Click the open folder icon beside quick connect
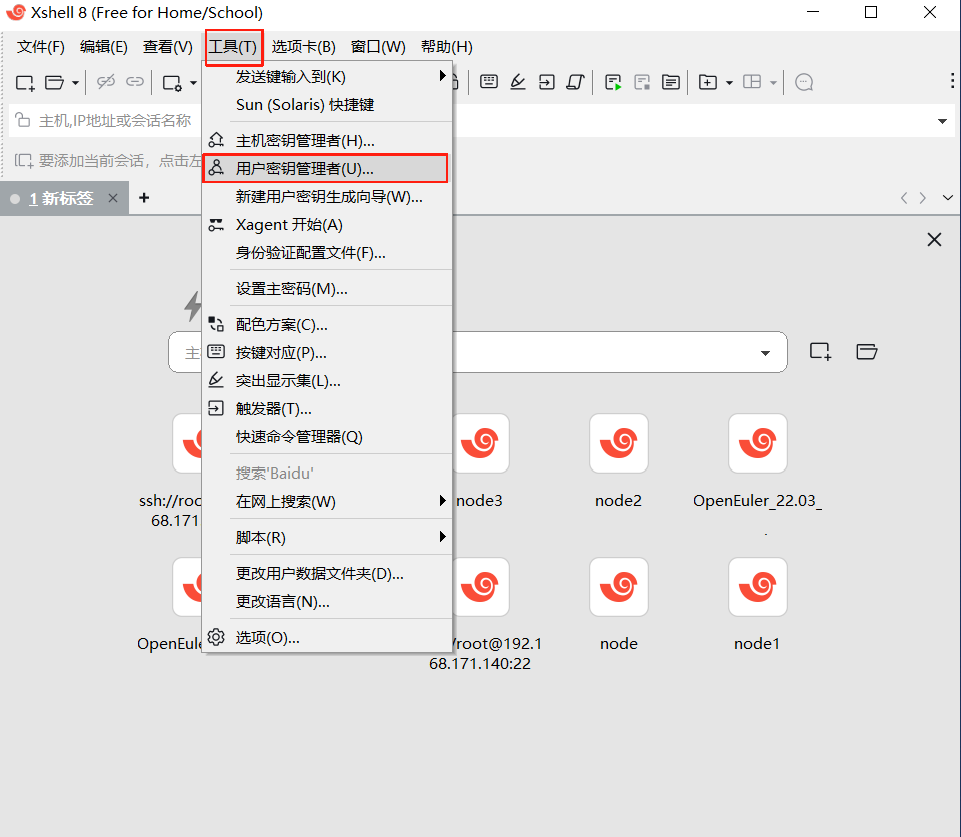 click(867, 352)
